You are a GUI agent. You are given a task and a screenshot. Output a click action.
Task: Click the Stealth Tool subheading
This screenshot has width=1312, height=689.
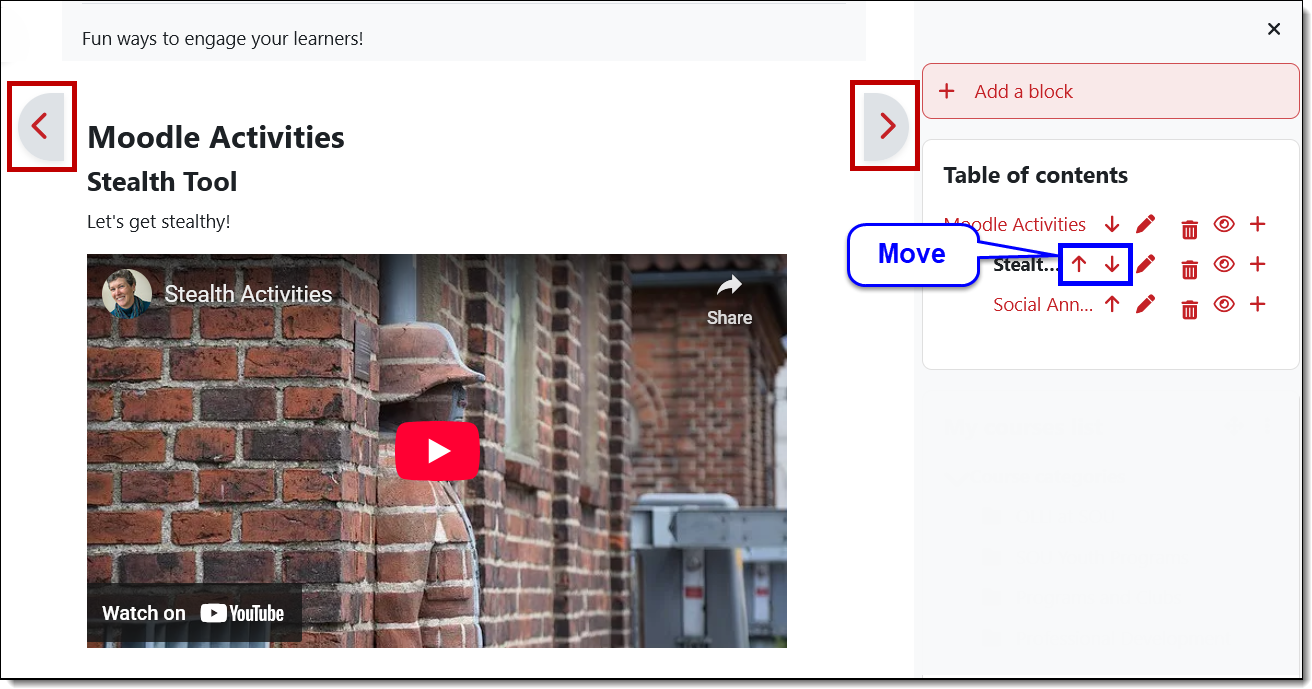[x=162, y=182]
